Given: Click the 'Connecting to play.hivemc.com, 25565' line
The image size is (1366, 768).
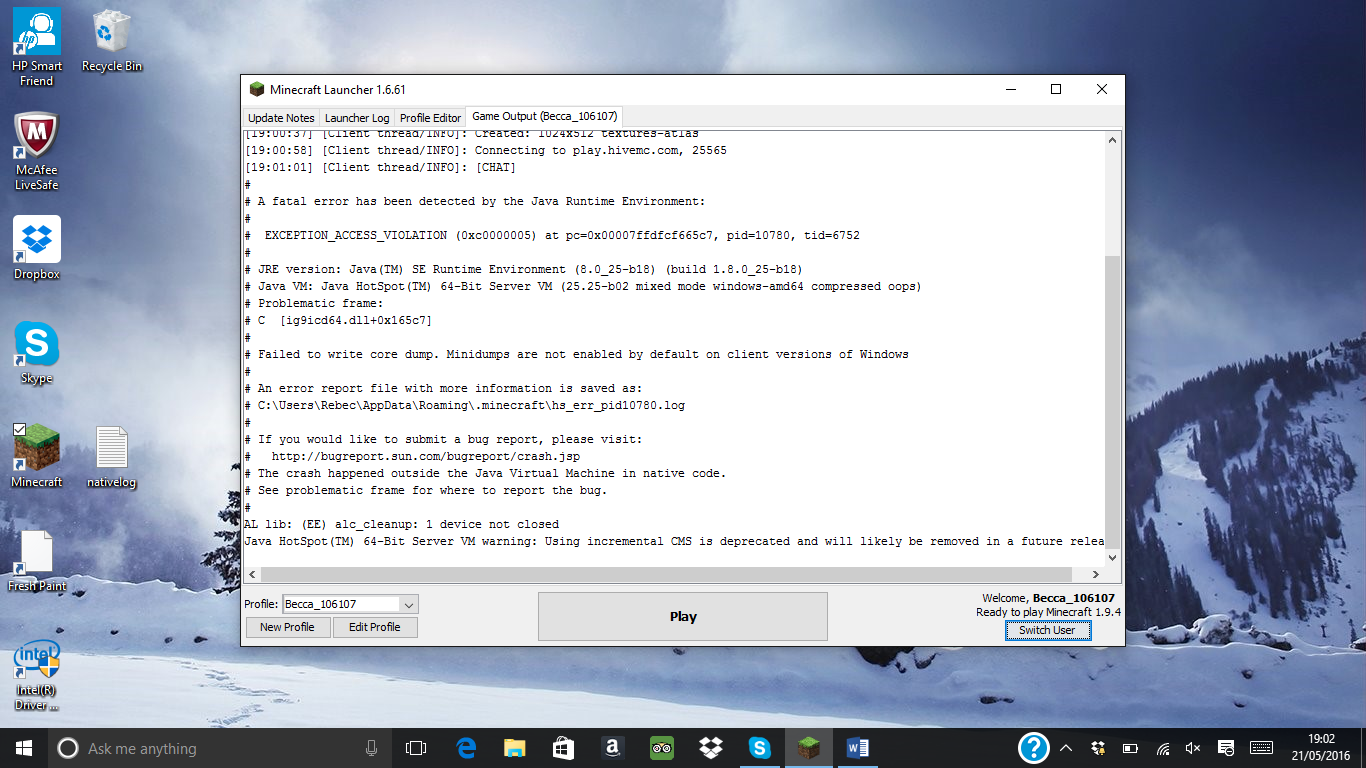Looking at the screenshot, I should [486, 150].
